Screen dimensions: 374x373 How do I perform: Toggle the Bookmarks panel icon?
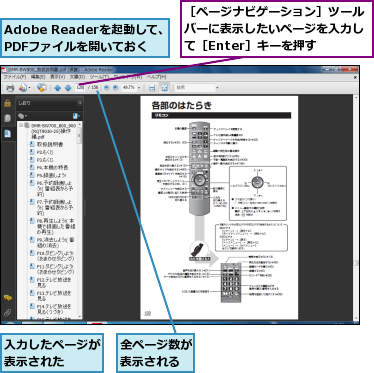click(7, 133)
